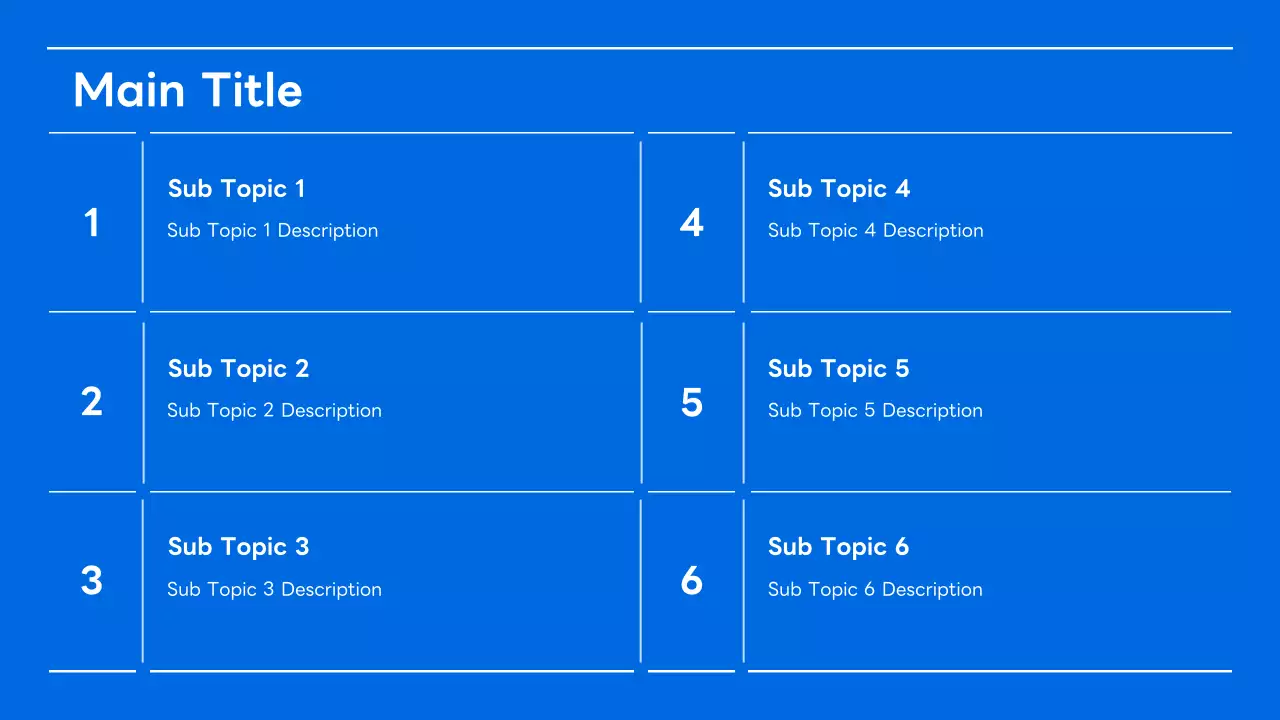
Task: Select the Sub Topic 4 Description text
Action: coord(876,231)
